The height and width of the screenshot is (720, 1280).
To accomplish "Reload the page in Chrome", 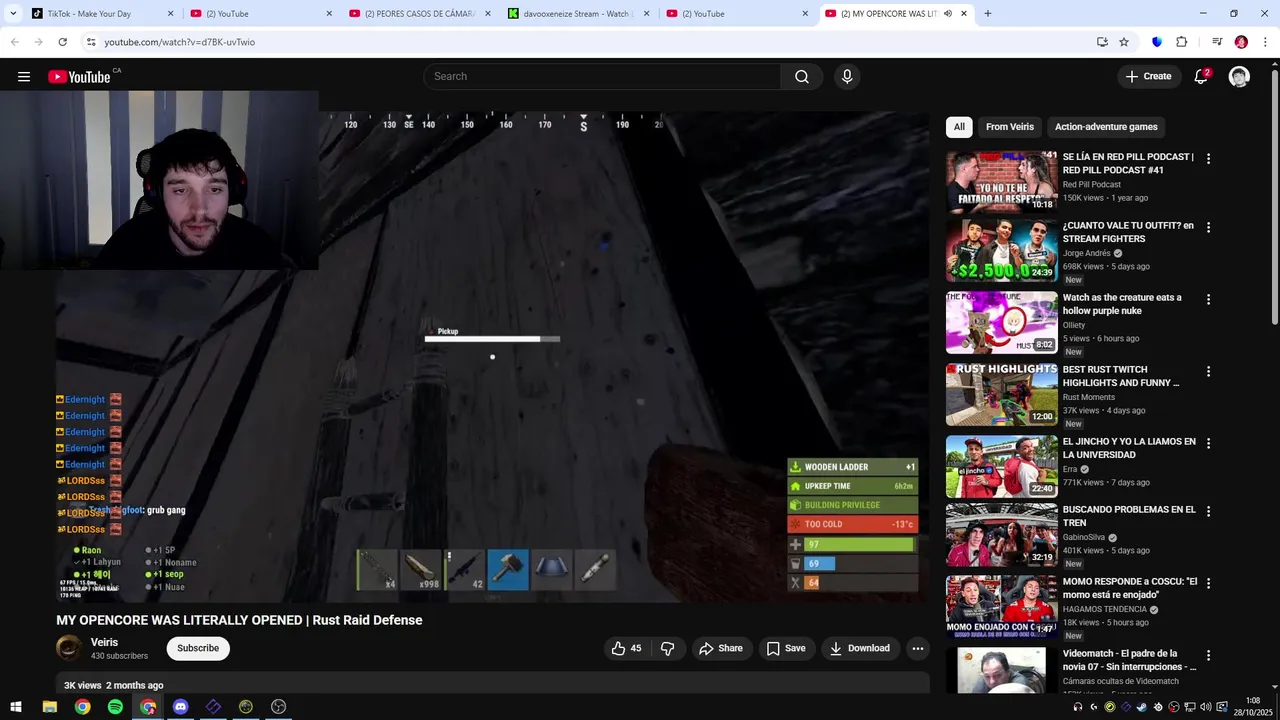I will click(62, 42).
